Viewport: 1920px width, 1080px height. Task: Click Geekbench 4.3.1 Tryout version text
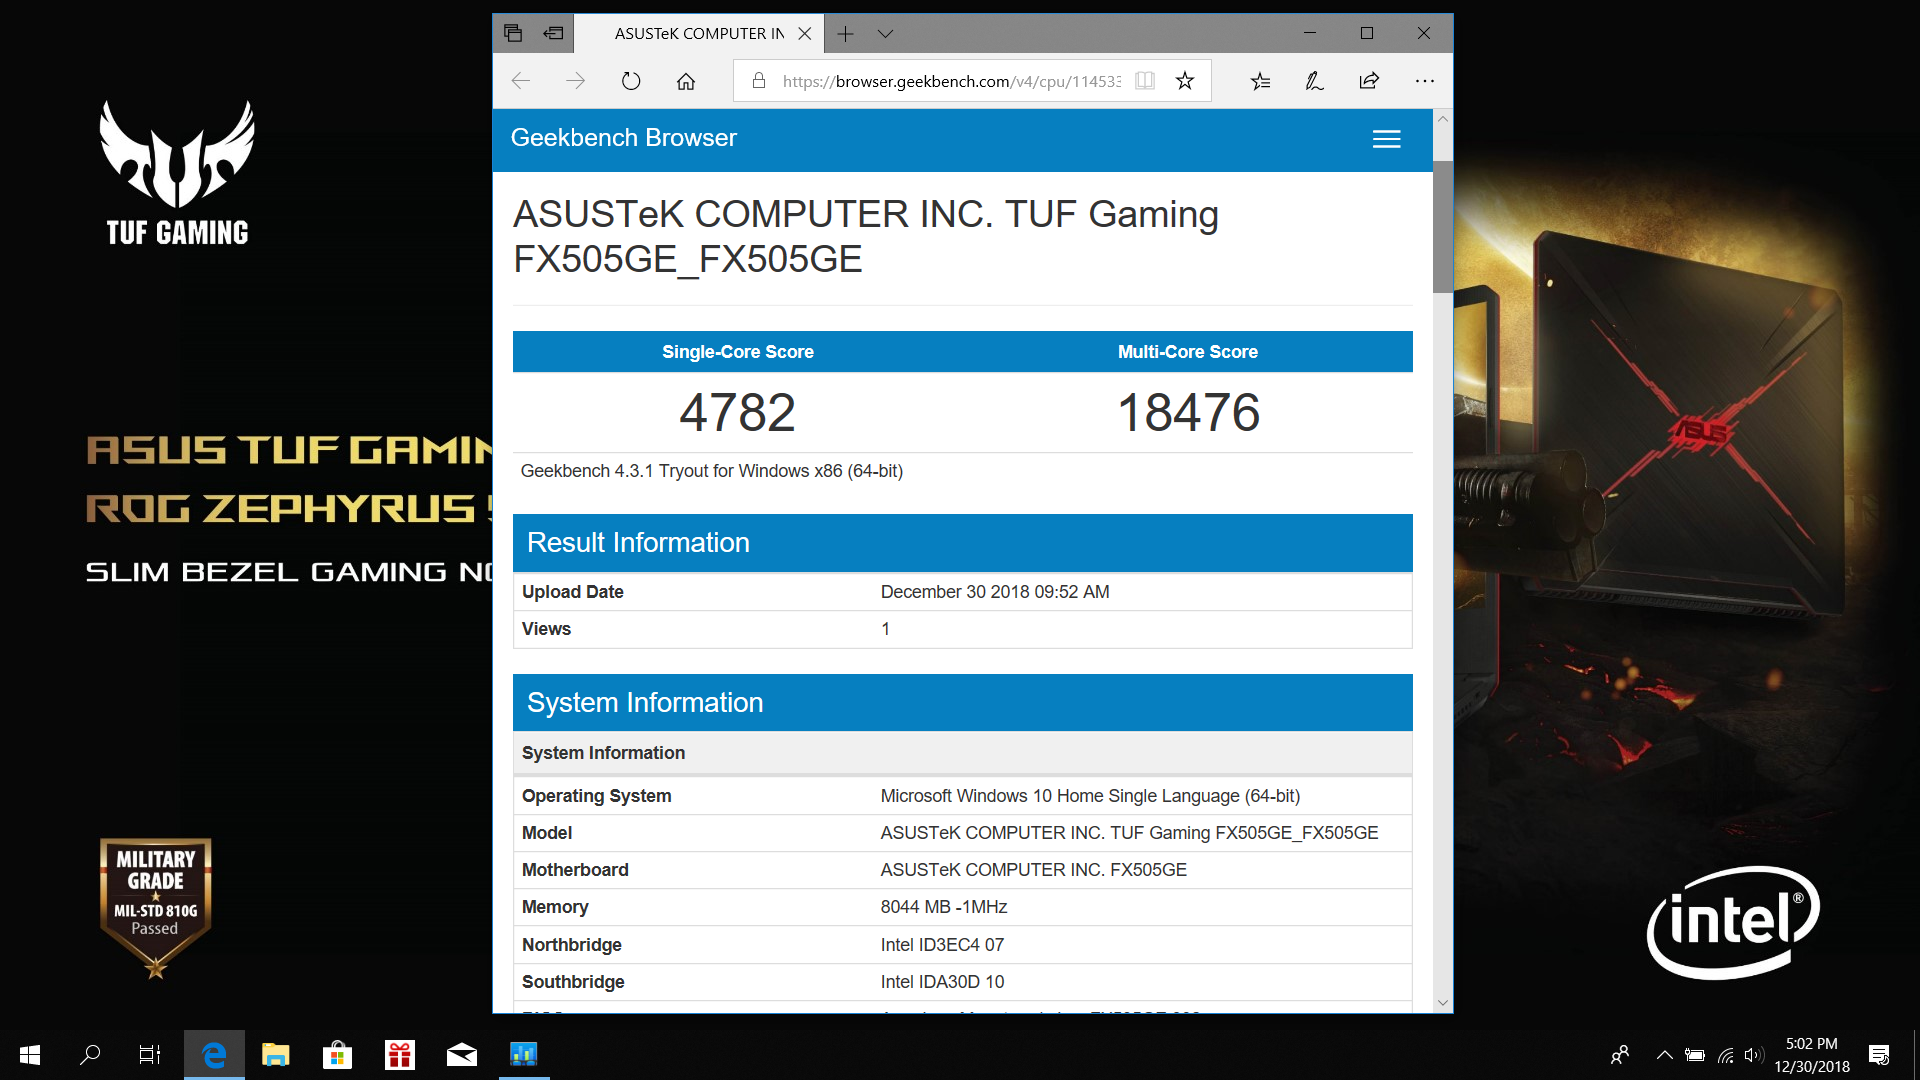click(711, 471)
